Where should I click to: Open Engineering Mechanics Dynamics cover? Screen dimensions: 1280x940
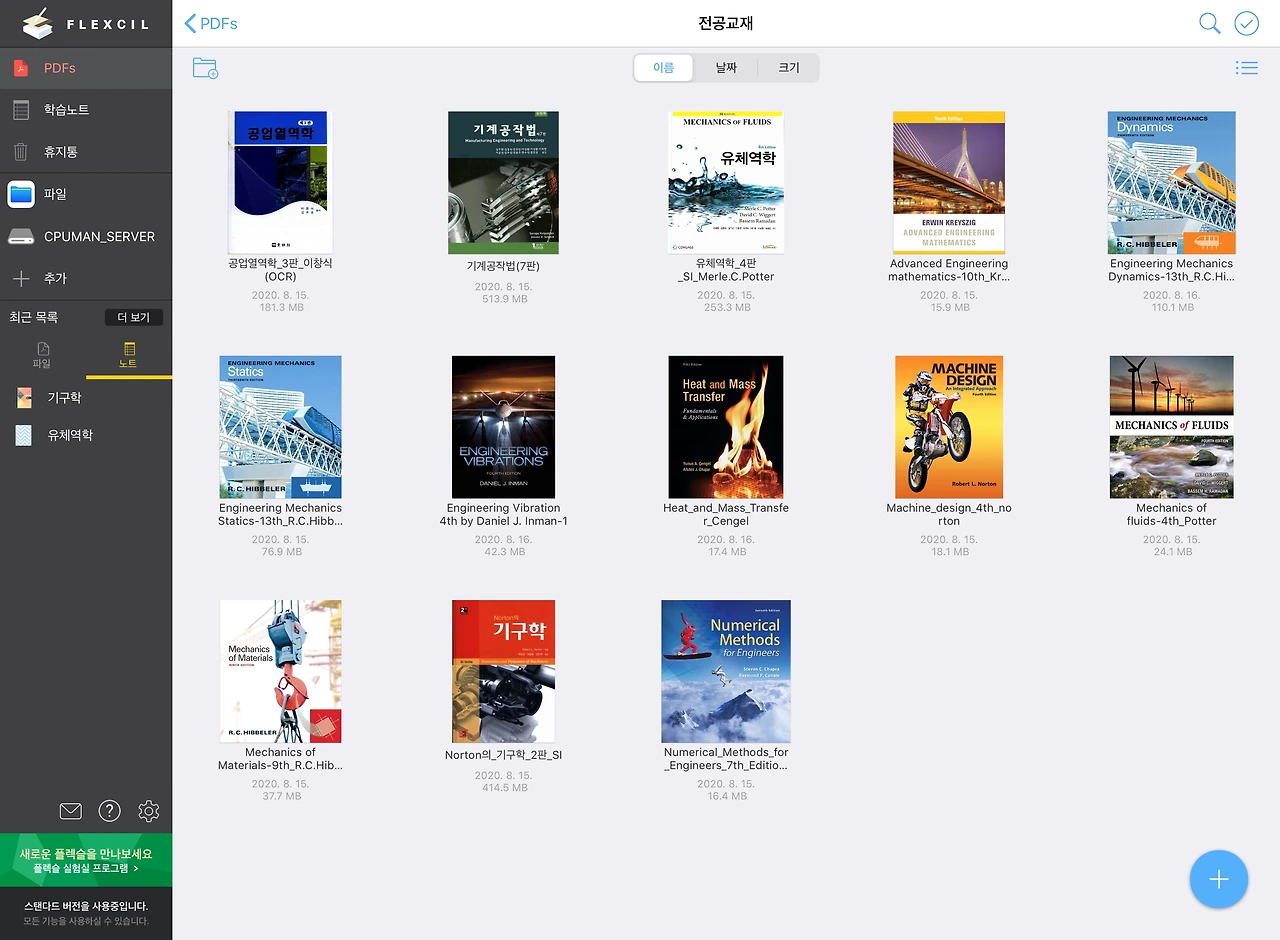click(x=1172, y=182)
